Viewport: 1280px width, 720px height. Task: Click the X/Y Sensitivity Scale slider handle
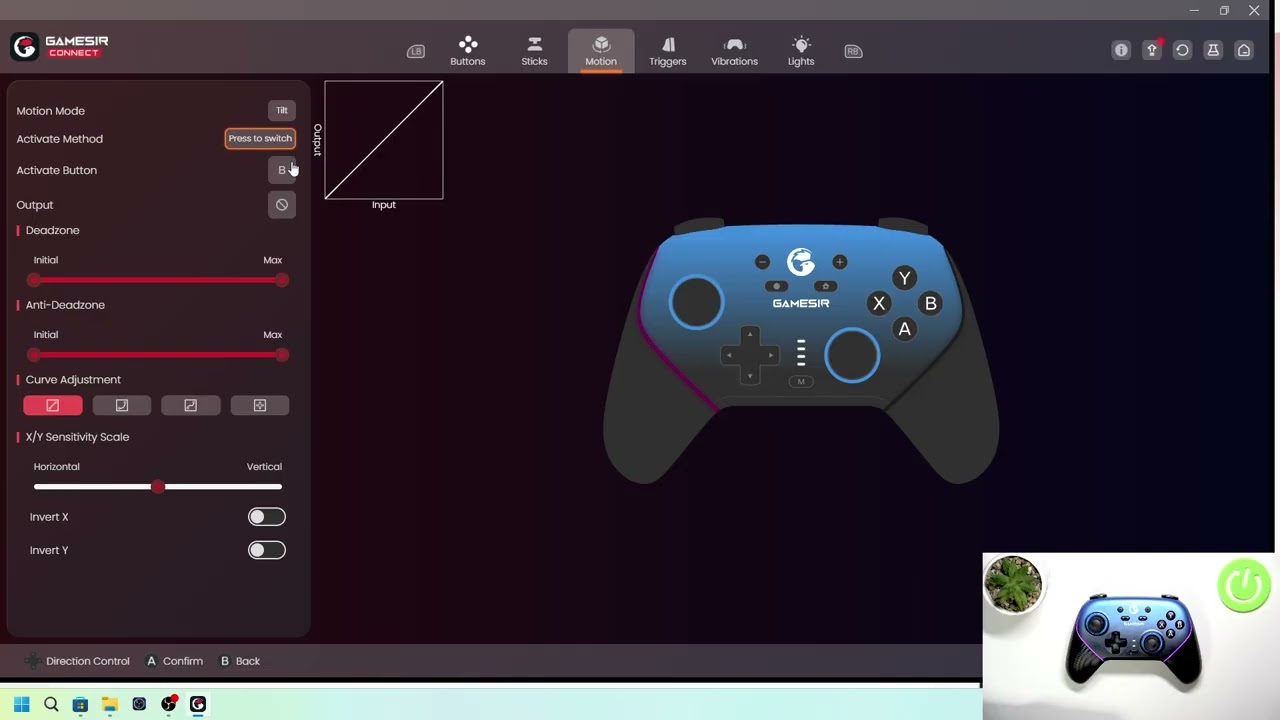click(158, 487)
